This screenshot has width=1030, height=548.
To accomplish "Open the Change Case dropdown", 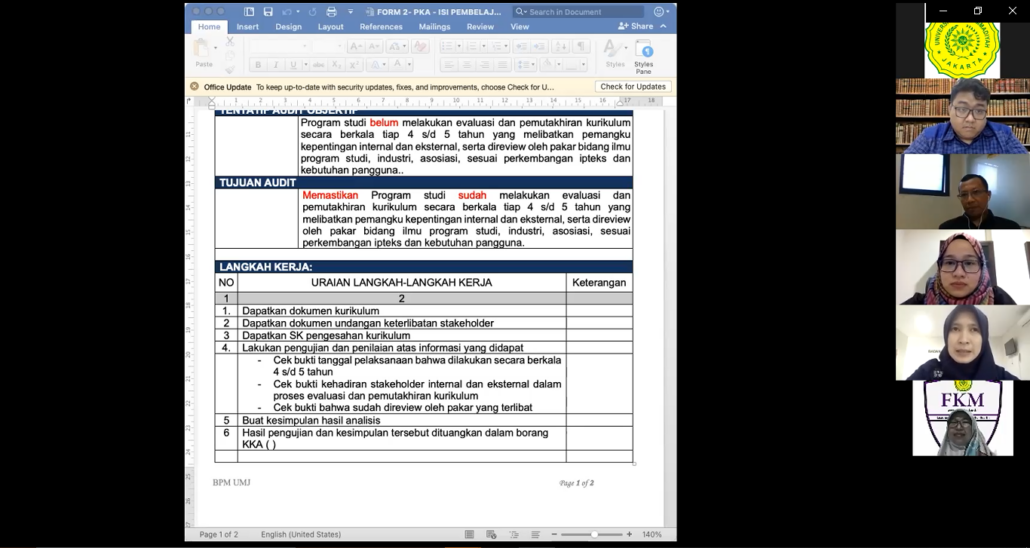I will (397, 47).
